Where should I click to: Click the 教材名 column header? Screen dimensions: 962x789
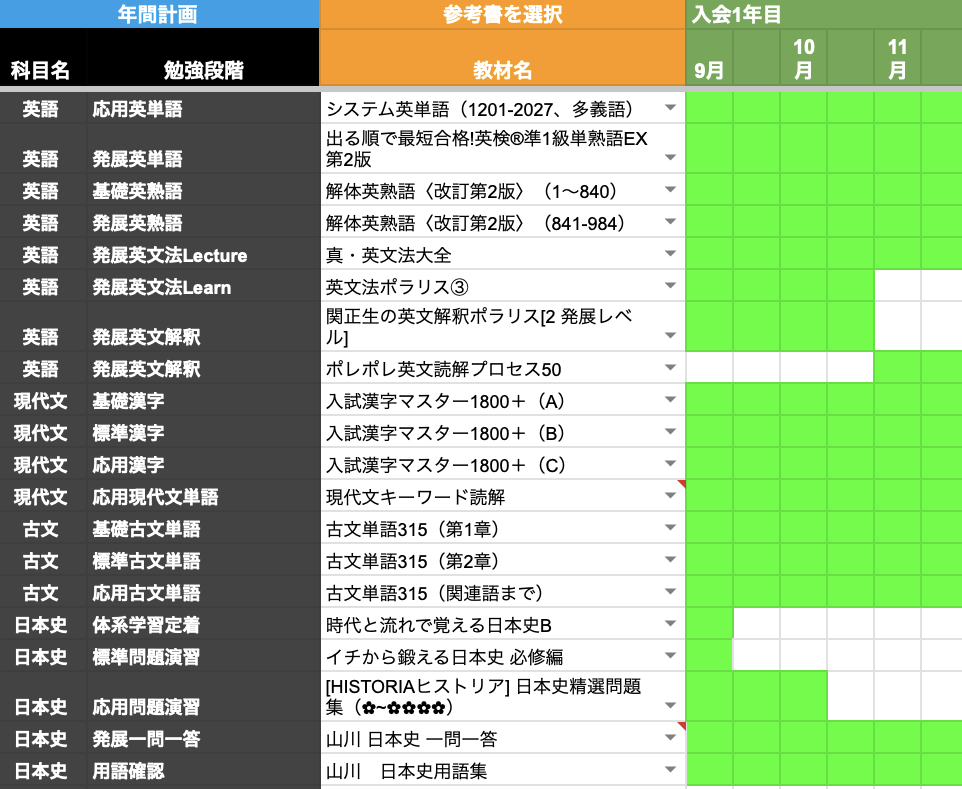point(502,58)
